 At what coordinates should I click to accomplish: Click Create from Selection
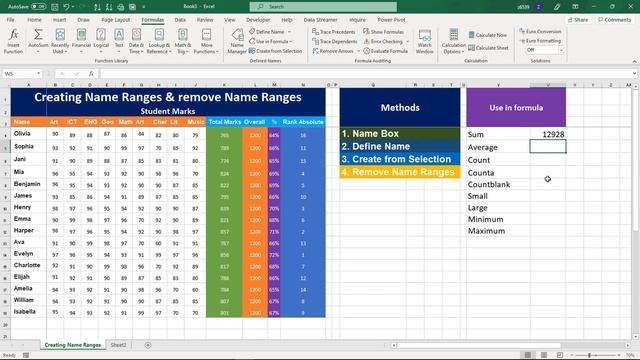(276, 51)
